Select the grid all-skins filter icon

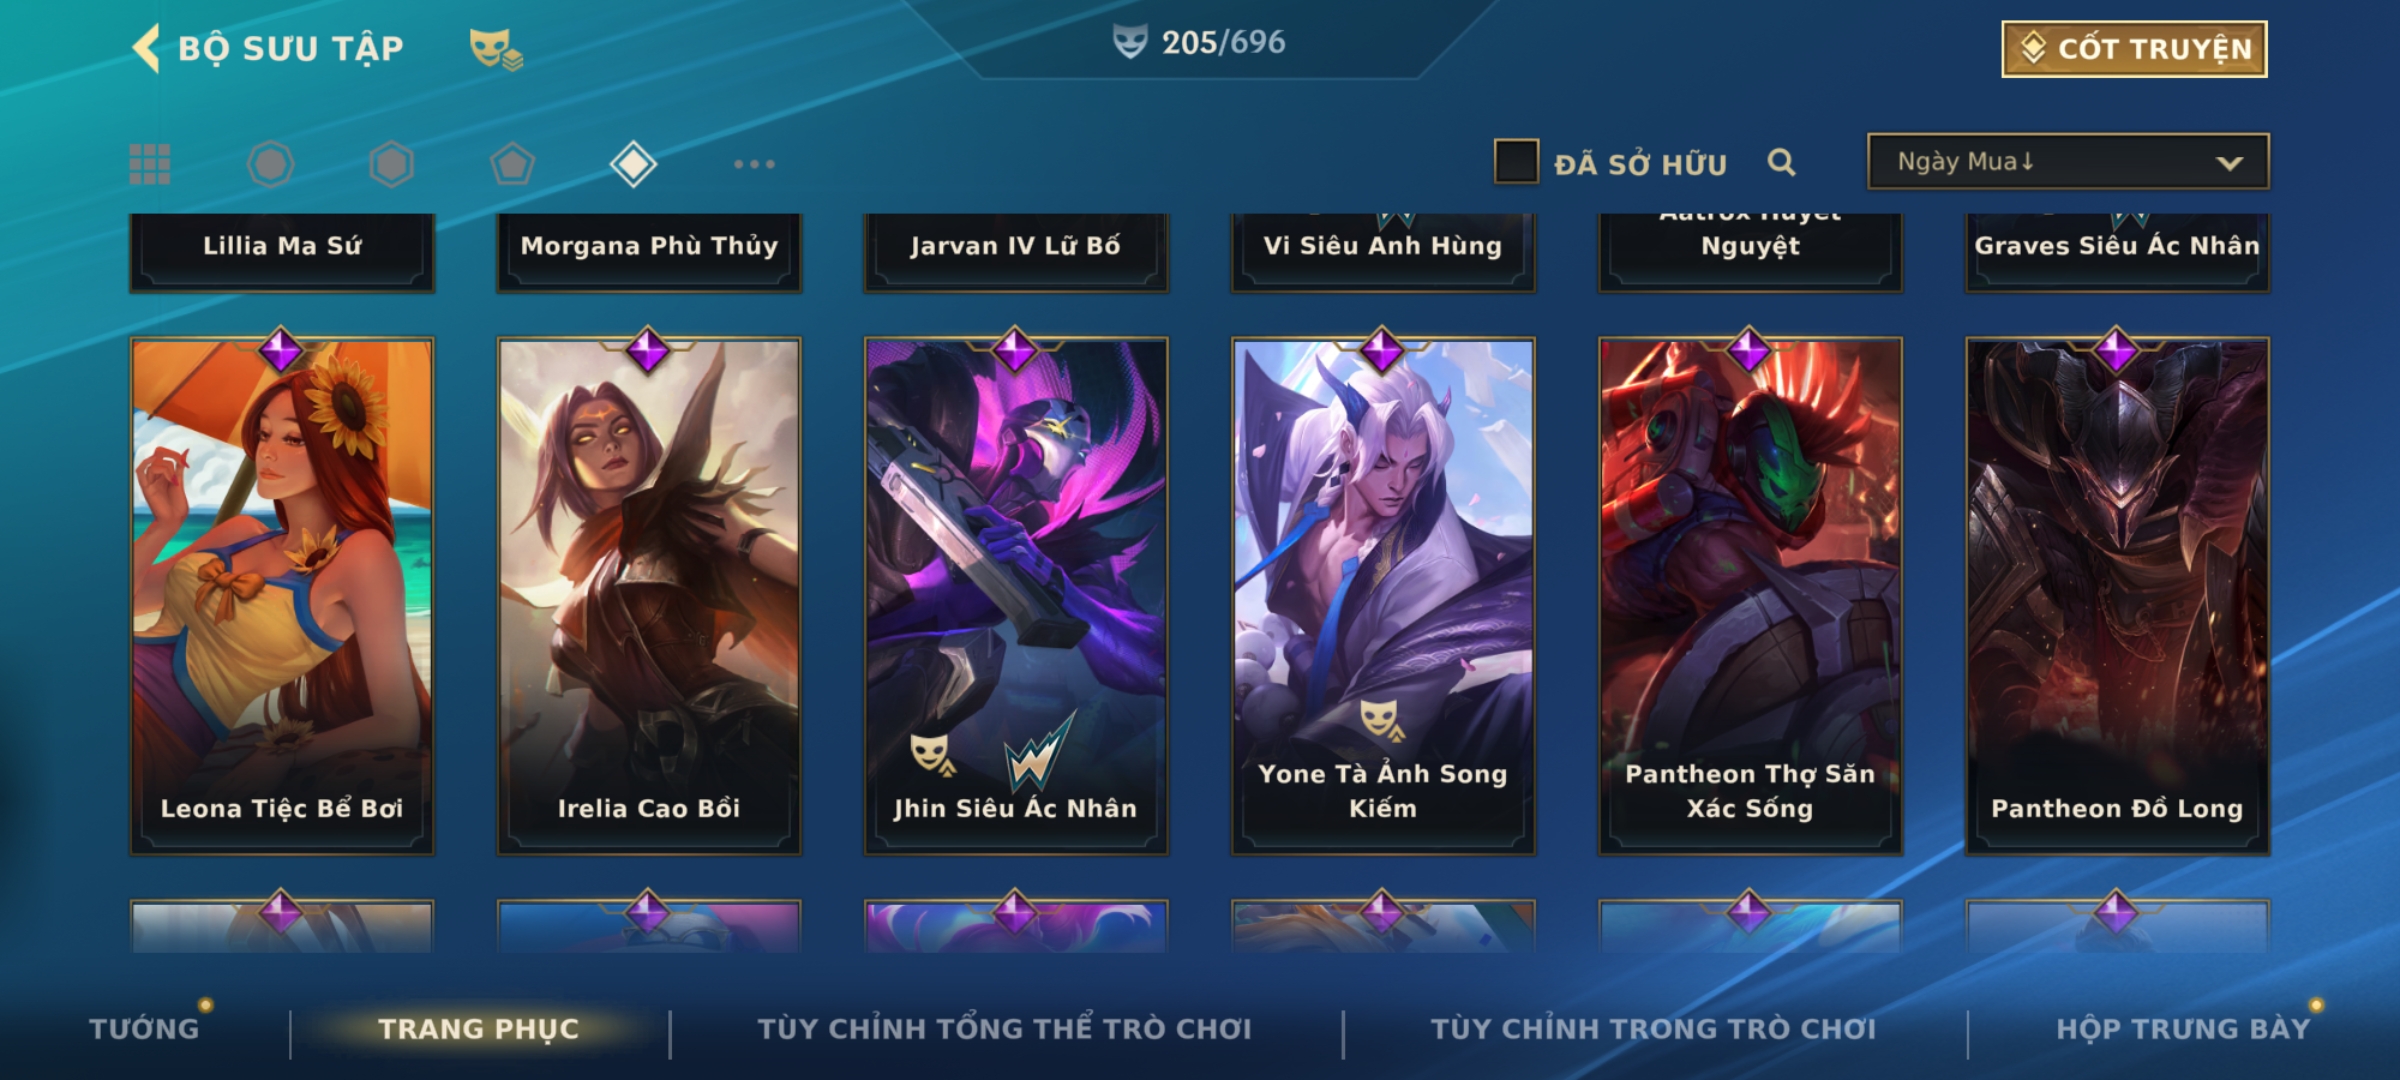coord(150,164)
